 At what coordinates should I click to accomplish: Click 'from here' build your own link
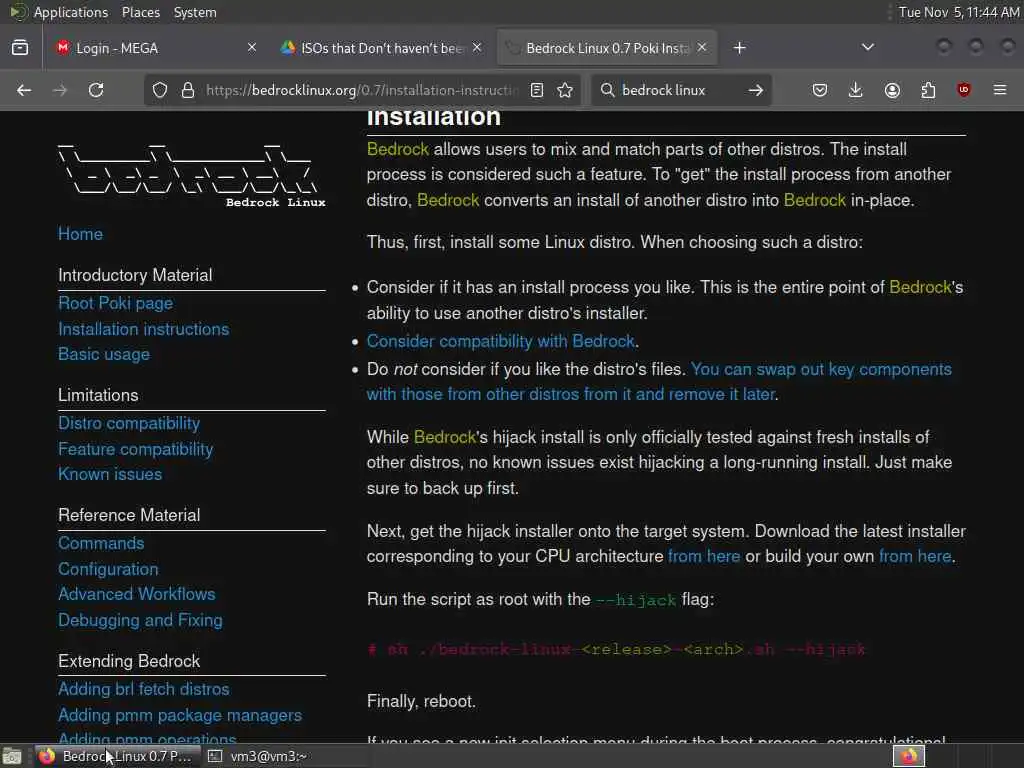click(x=915, y=556)
